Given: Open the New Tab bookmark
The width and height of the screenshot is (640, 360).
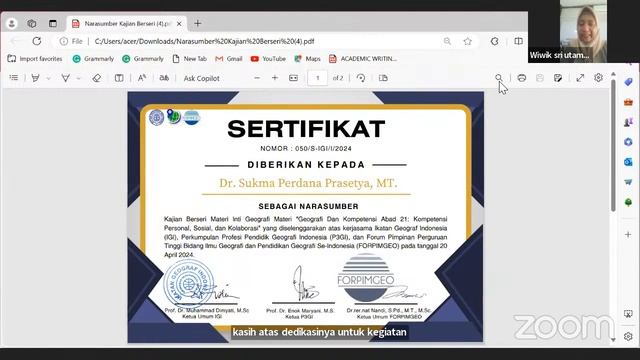Looking at the screenshot, I should pyautogui.click(x=190, y=59).
